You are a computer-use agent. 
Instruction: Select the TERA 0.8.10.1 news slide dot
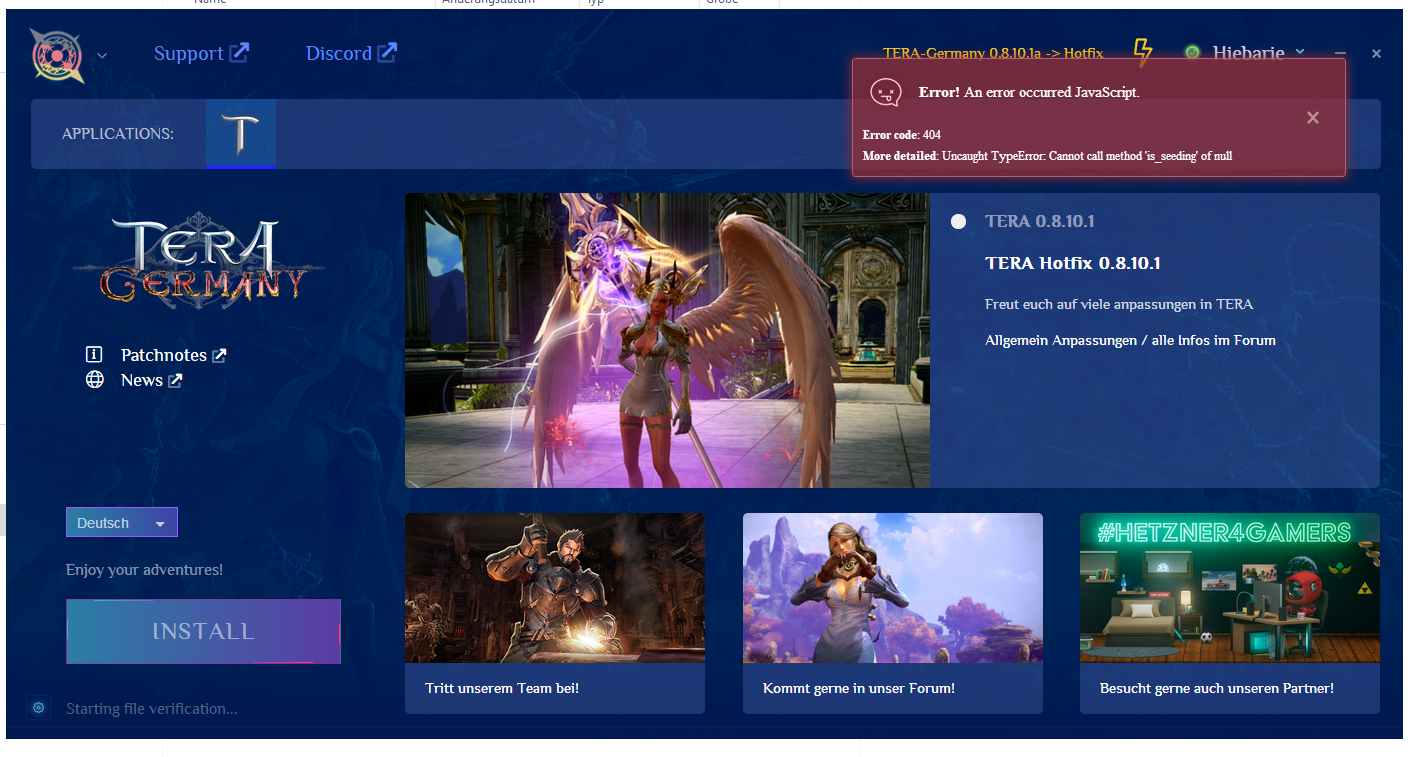[x=958, y=222]
